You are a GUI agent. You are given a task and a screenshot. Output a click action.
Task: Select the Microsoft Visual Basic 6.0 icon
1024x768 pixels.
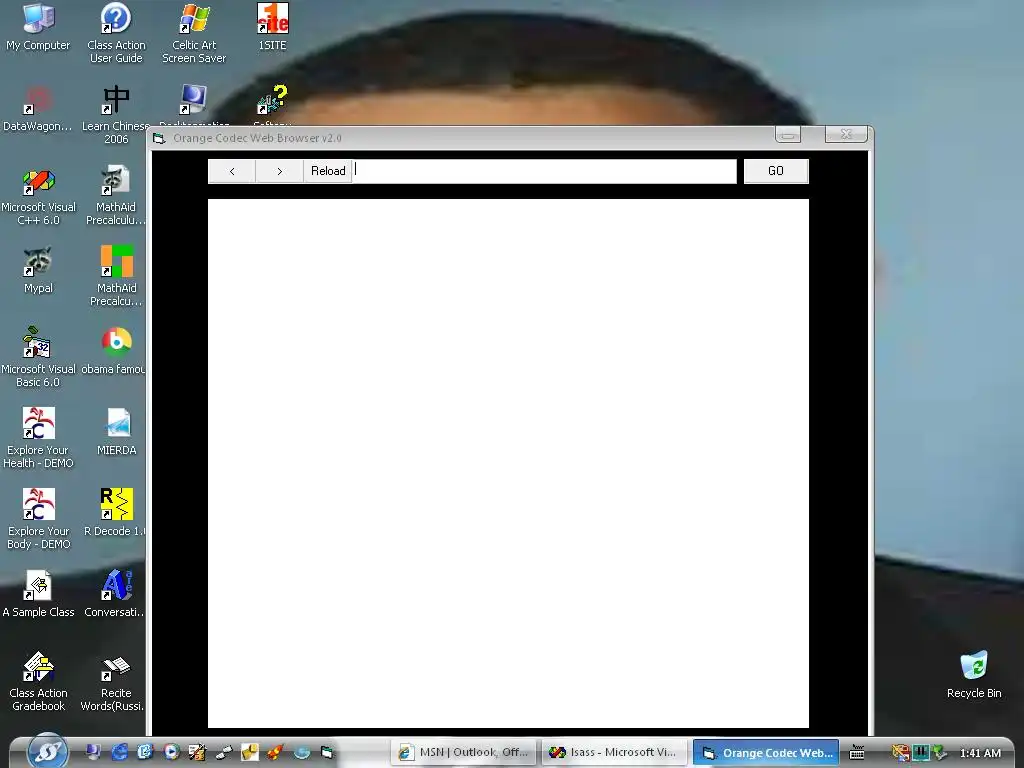point(38,357)
